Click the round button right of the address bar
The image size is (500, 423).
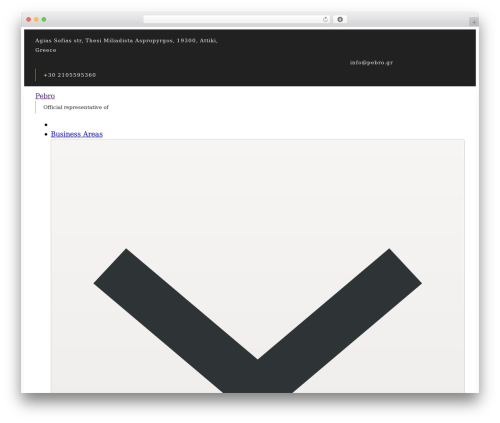[x=340, y=19]
